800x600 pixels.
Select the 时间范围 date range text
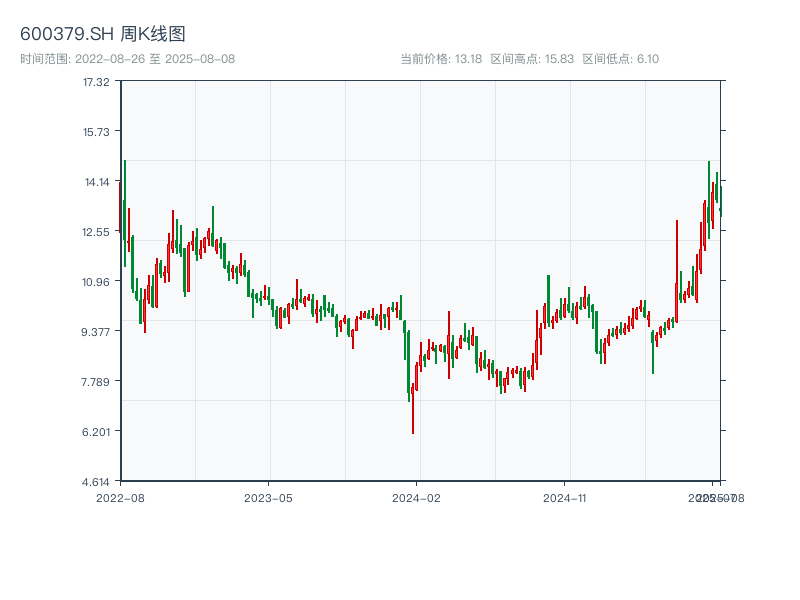tap(127, 59)
